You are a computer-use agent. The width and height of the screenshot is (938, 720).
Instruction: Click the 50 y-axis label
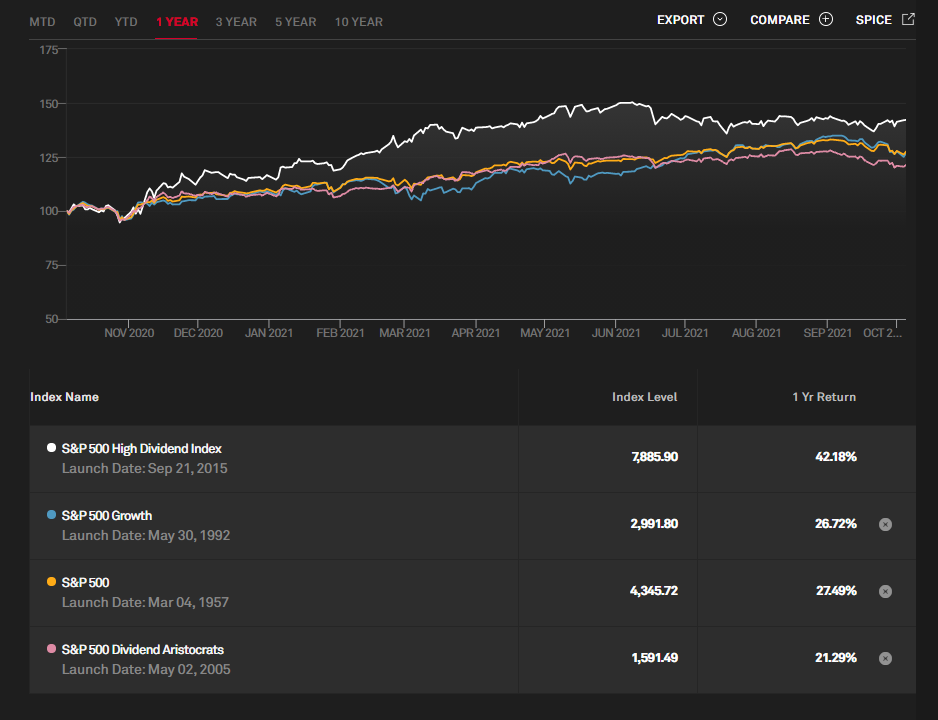pyautogui.click(x=51, y=319)
